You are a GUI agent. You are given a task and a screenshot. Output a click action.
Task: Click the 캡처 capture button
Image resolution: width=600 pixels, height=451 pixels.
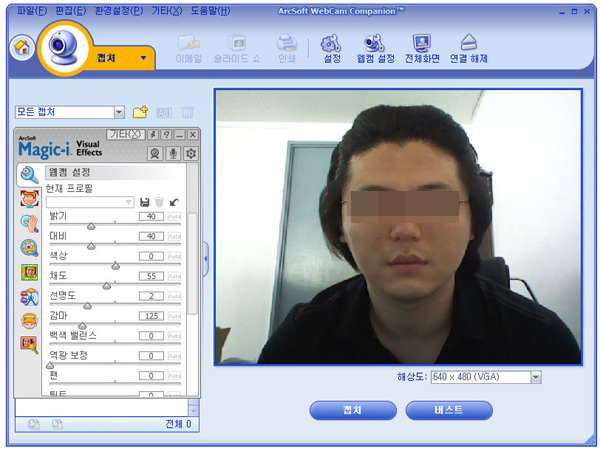pos(352,410)
